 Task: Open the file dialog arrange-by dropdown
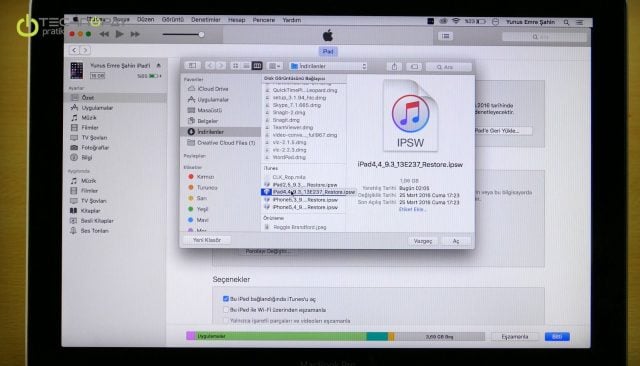(275, 66)
